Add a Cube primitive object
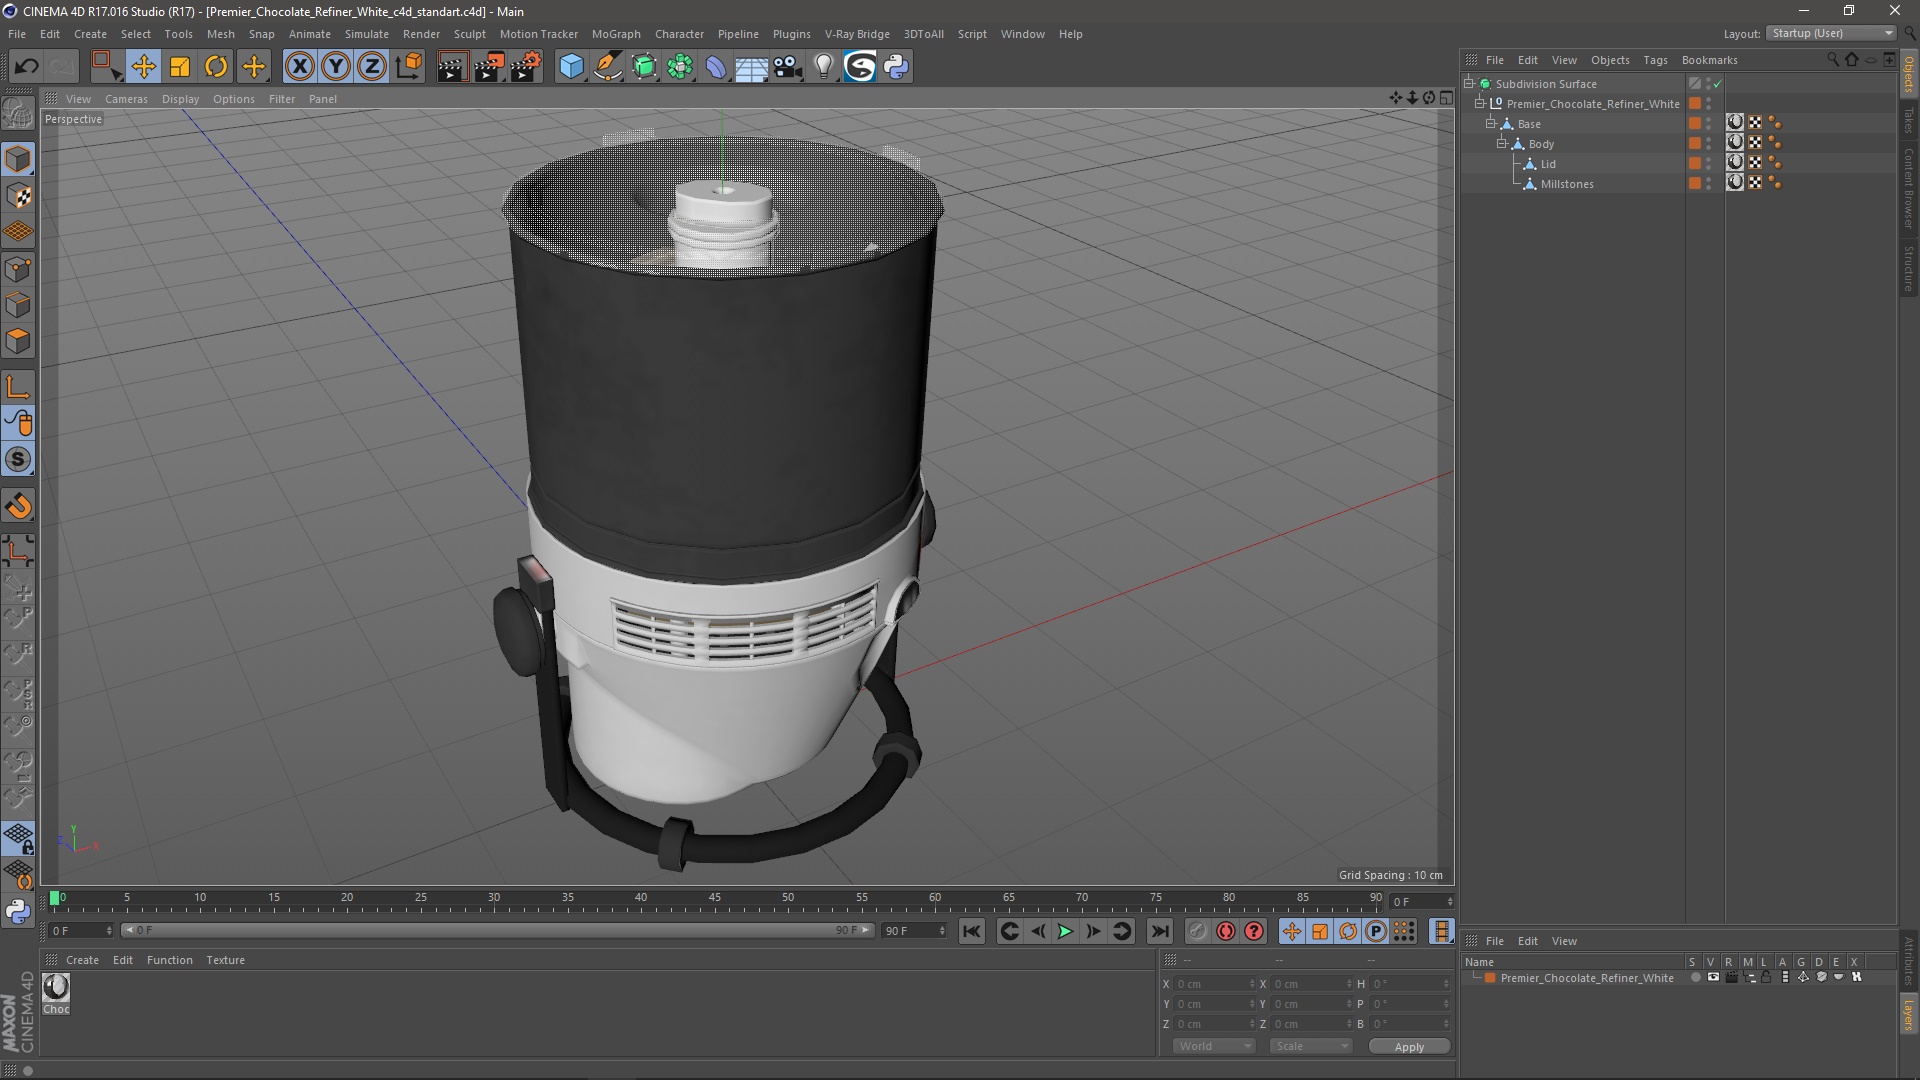 571,67
